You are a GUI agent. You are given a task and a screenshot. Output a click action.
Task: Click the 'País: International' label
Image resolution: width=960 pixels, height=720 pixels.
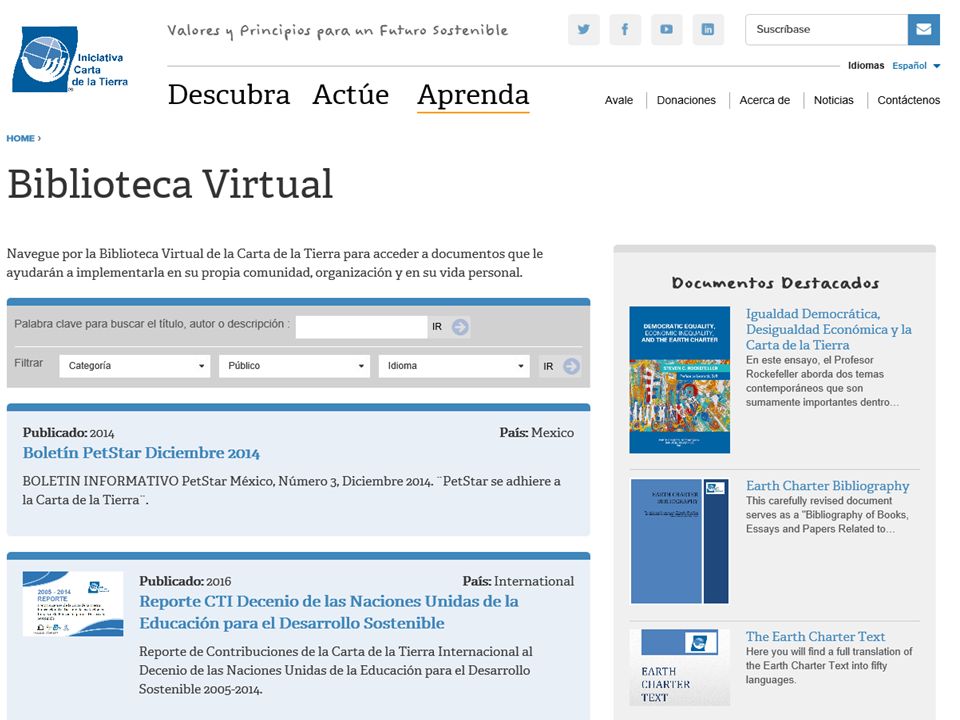[x=518, y=581]
